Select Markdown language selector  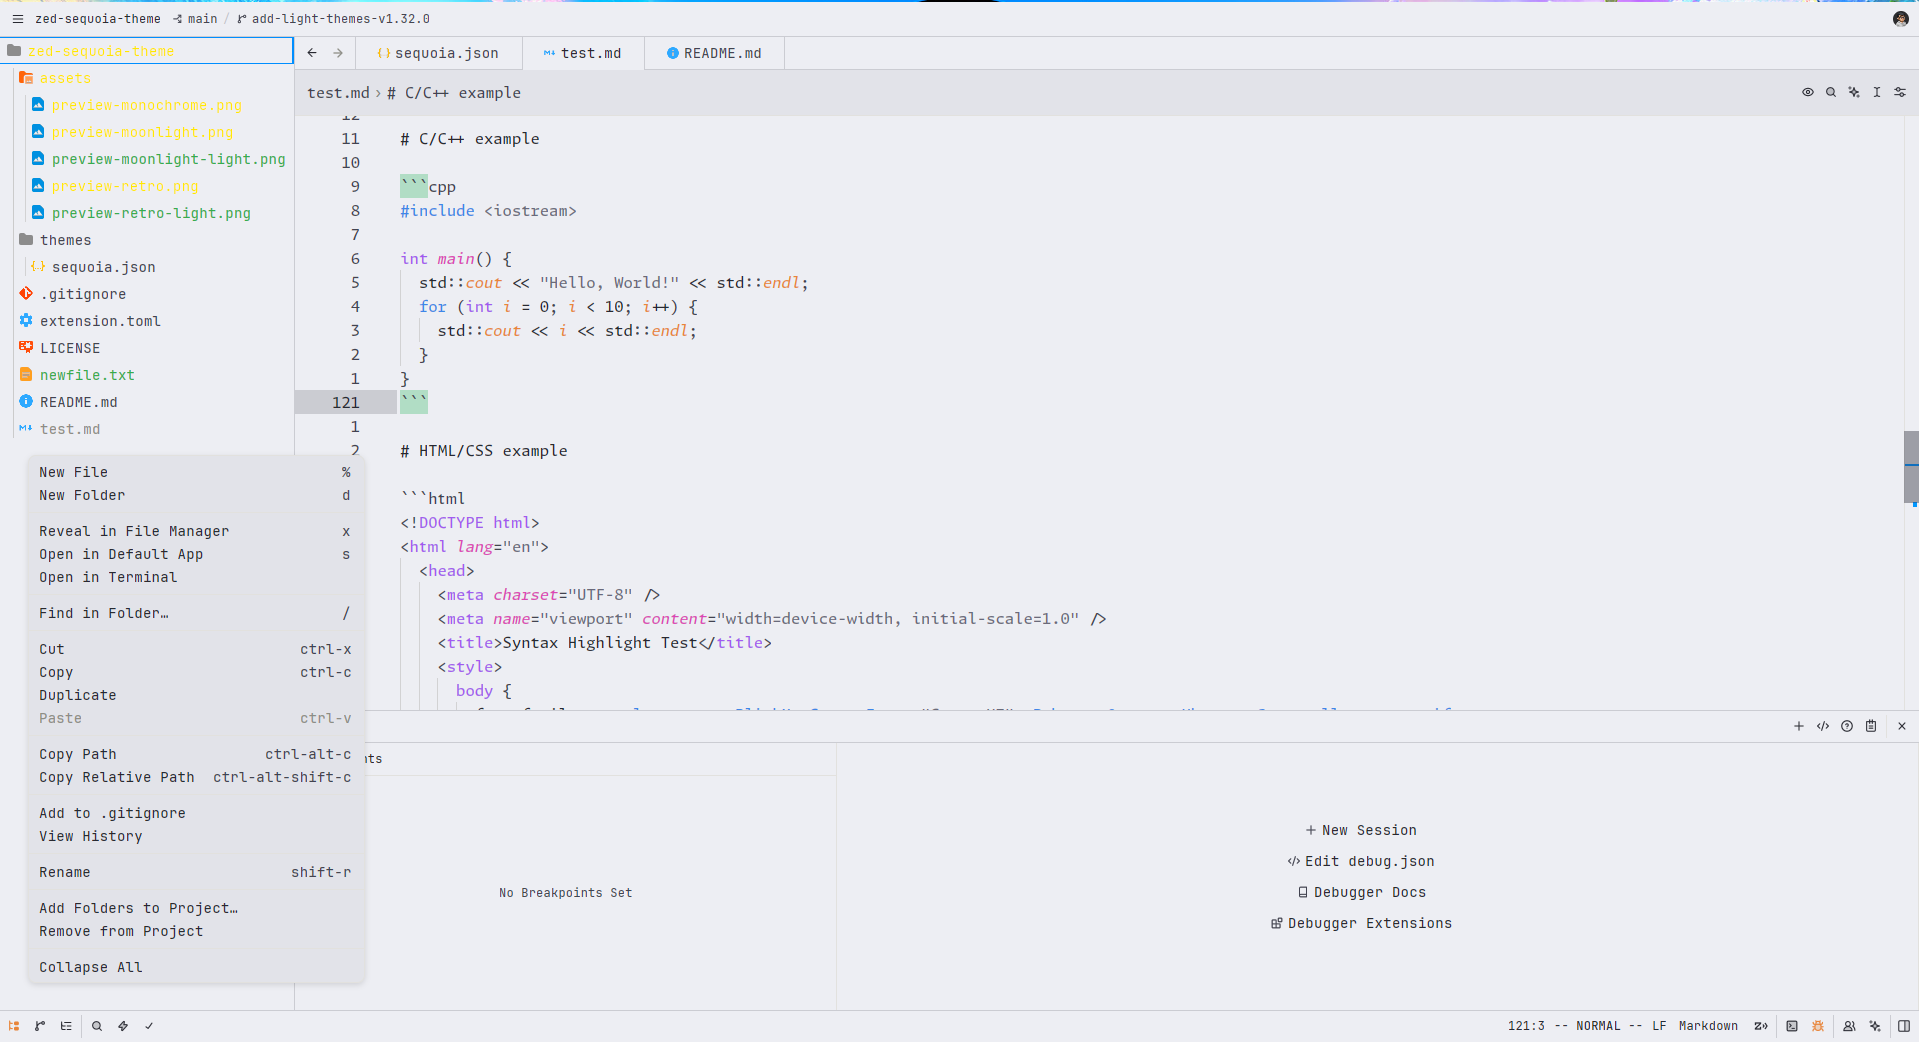pos(1708,1026)
